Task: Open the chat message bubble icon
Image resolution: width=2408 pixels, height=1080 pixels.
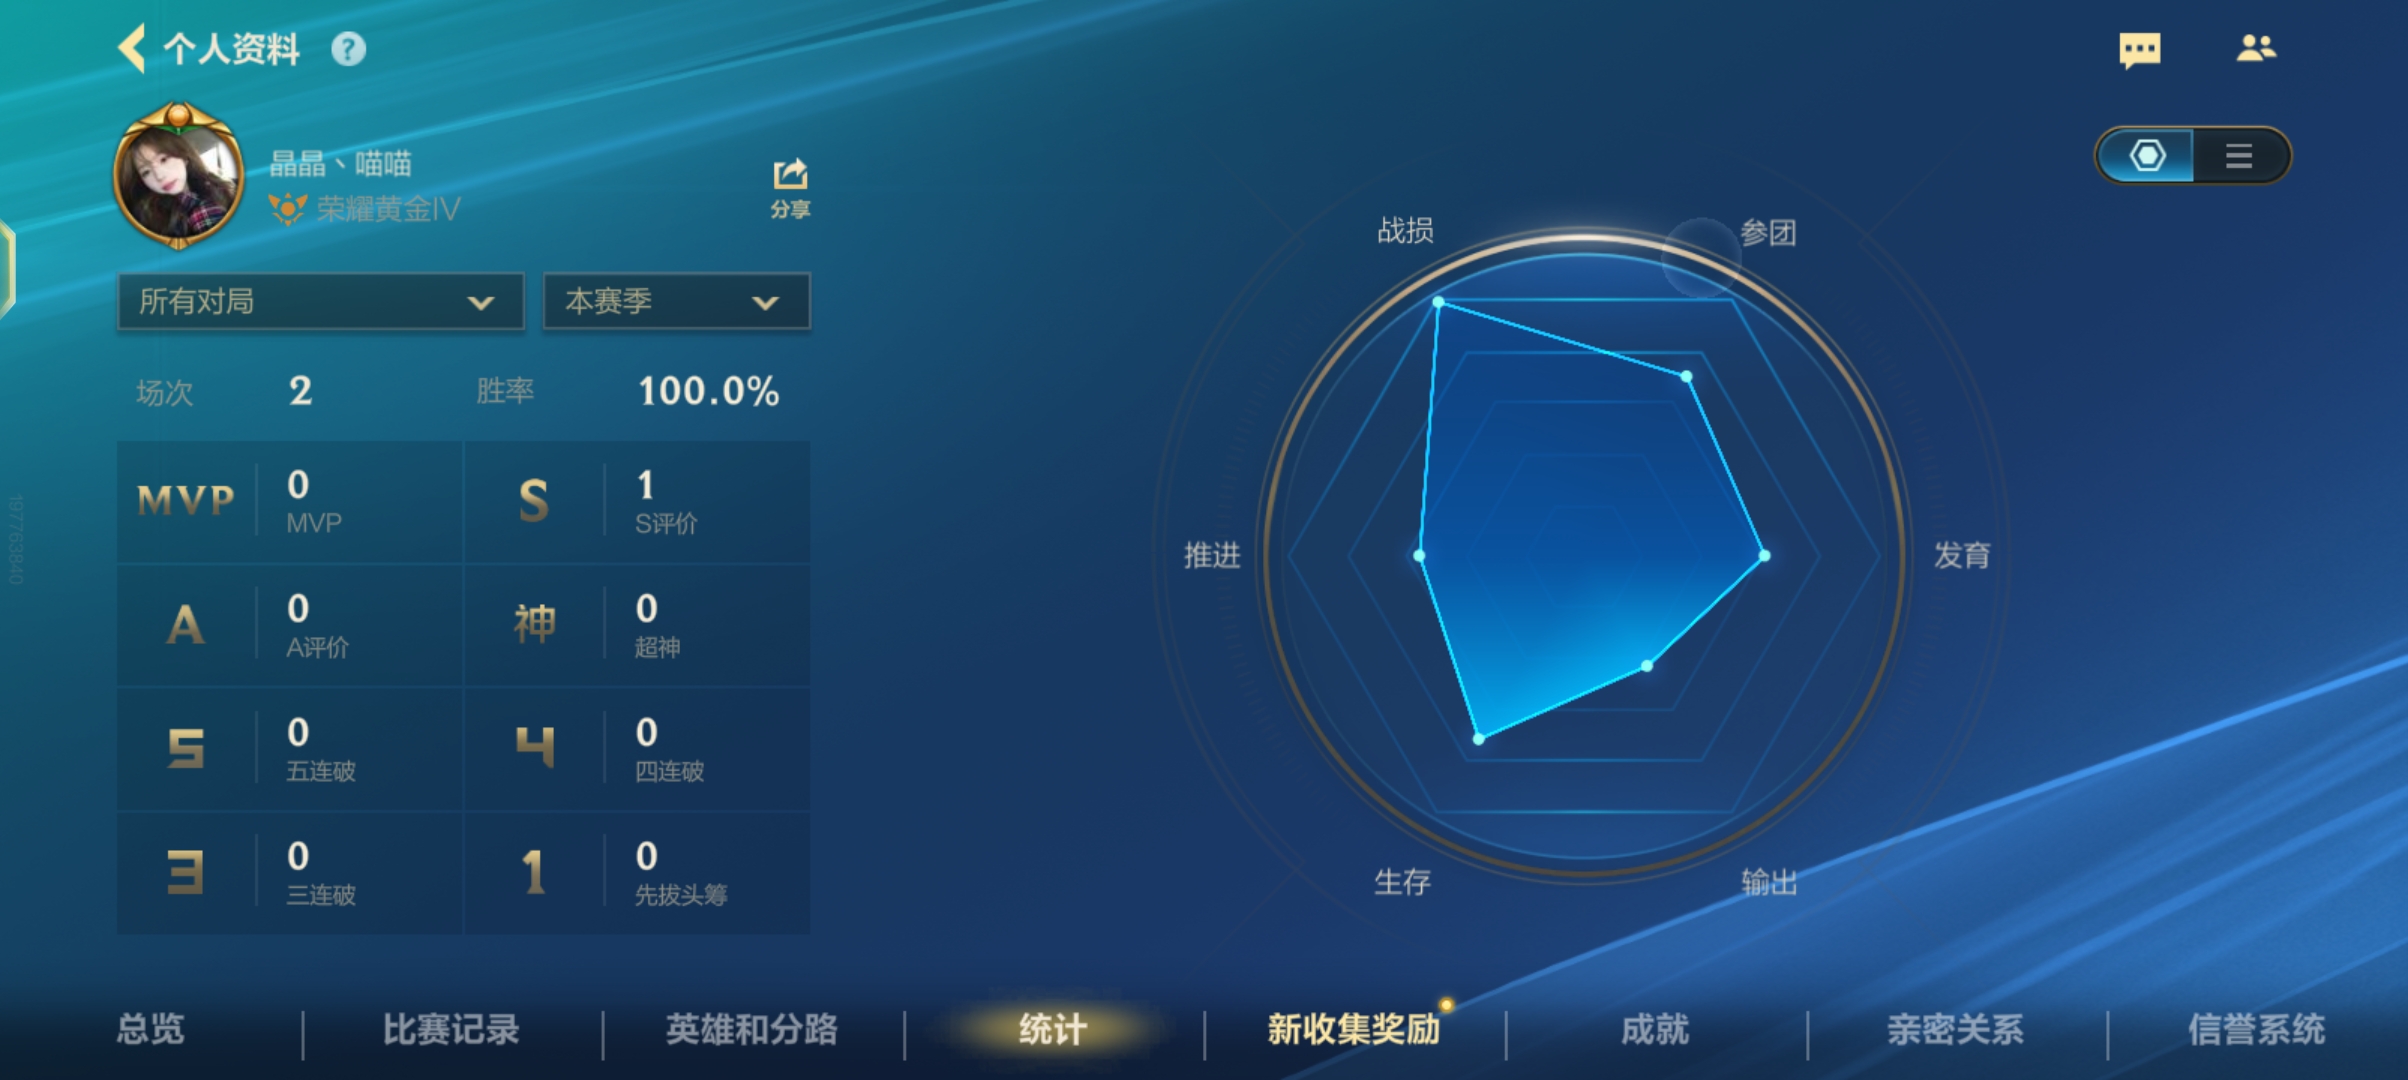Action: coord(2139,50)
